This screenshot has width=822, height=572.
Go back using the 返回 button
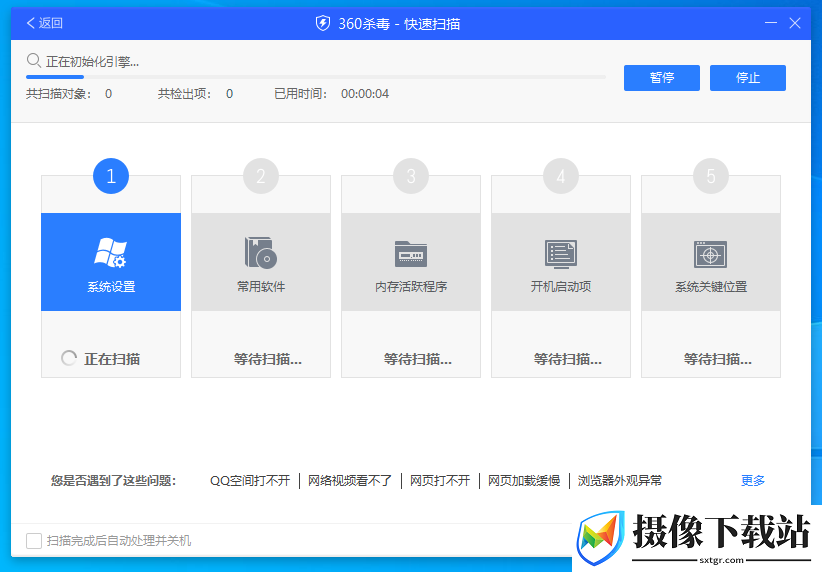tap(45, 23)
